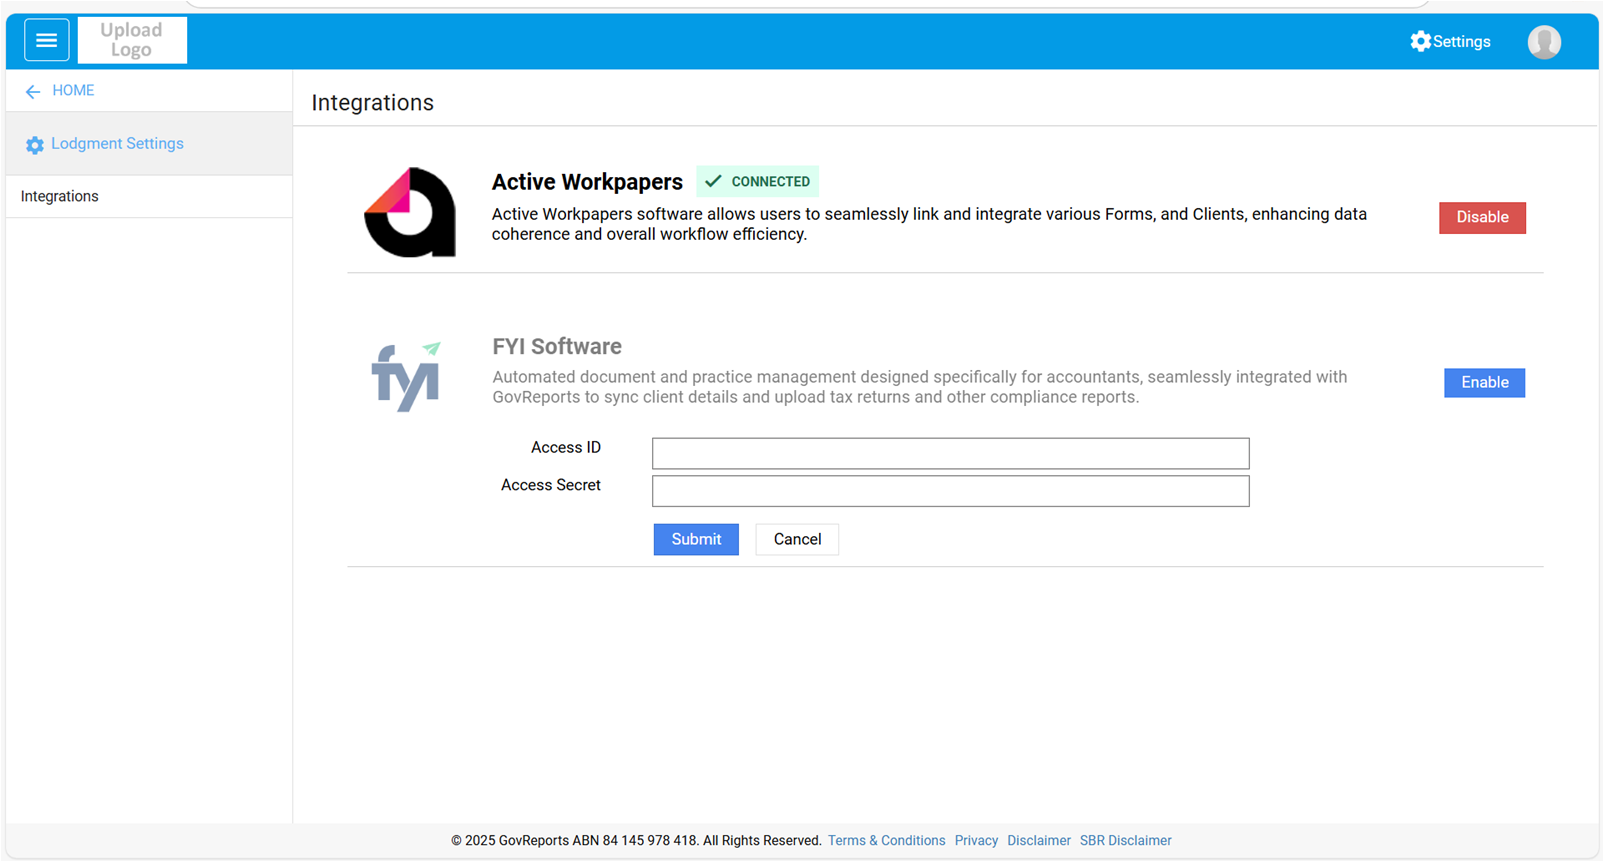Click the HOME link

coord(73,90)
